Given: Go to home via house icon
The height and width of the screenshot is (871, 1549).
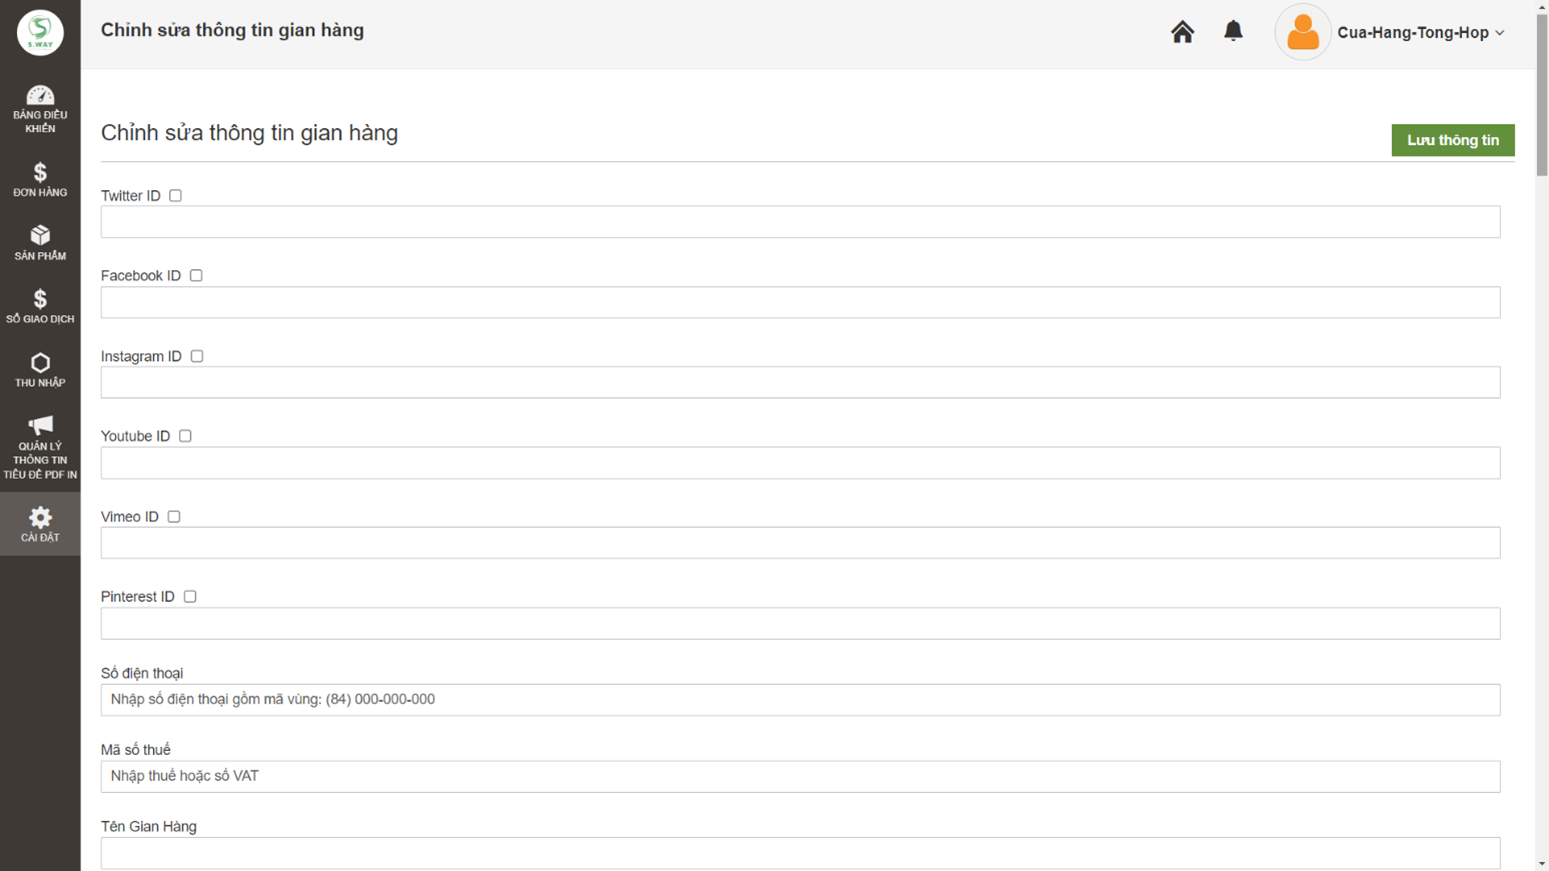Looking at the screenshot, I should 1182,32.
